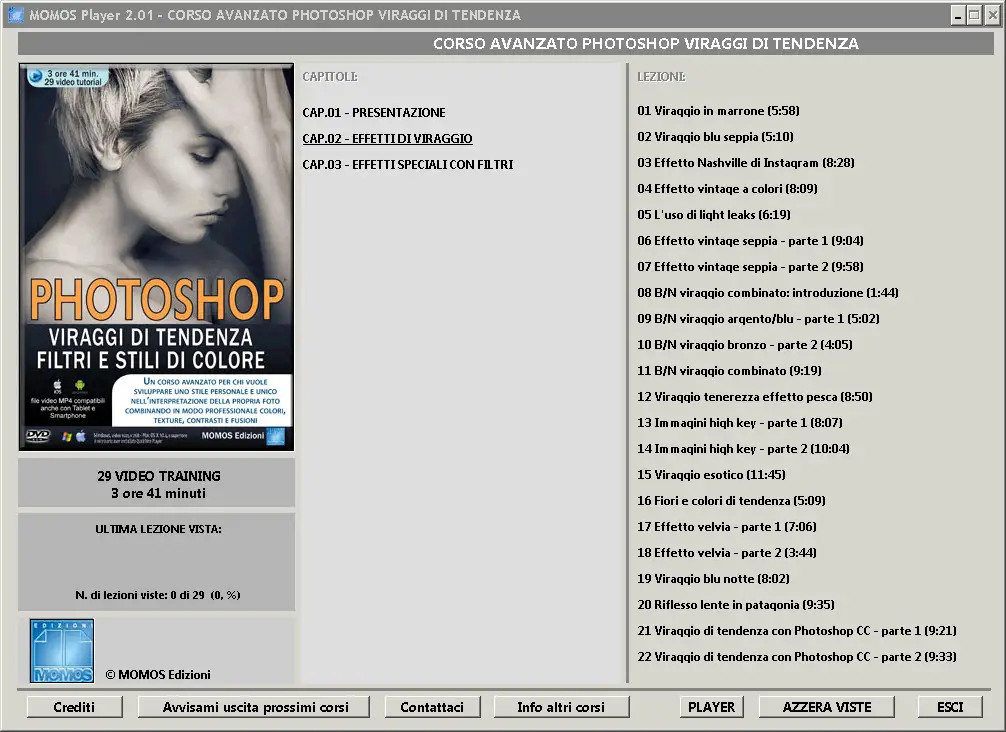This screenshot has height=732, width=1006.
Task: Exit using the ESCI button
Action: (x=950, y=707)
